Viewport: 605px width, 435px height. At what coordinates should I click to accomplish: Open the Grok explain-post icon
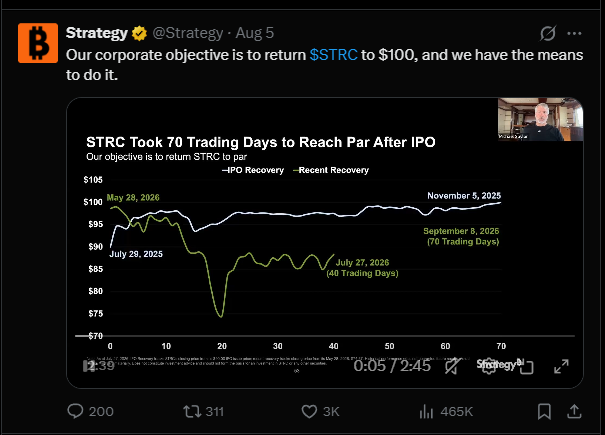coord(548,34)
